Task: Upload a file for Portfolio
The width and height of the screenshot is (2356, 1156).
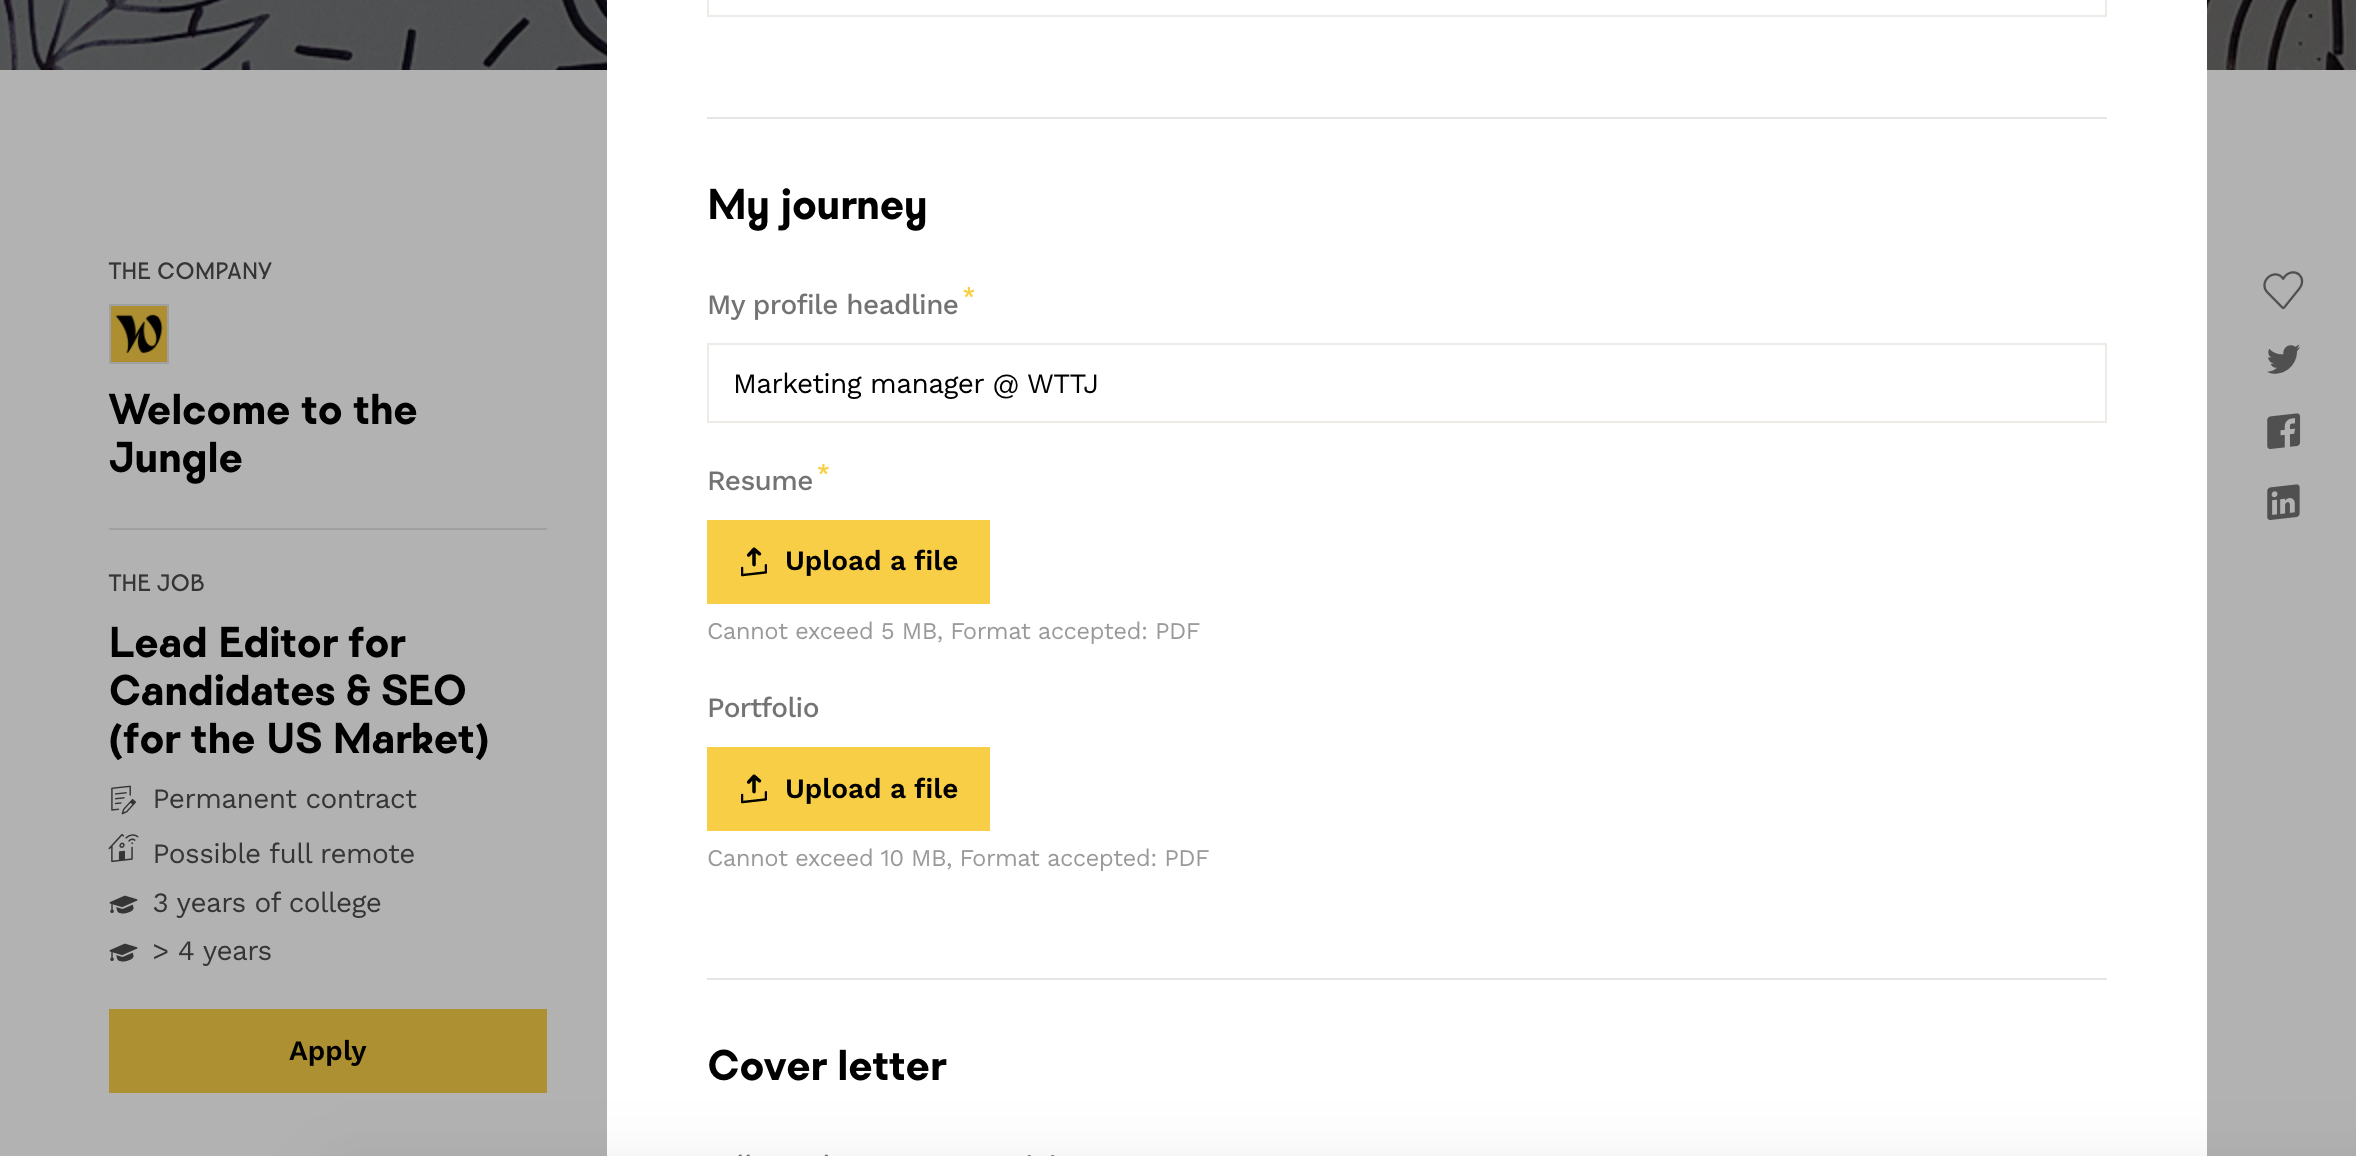Action: [x=848, y=789]
